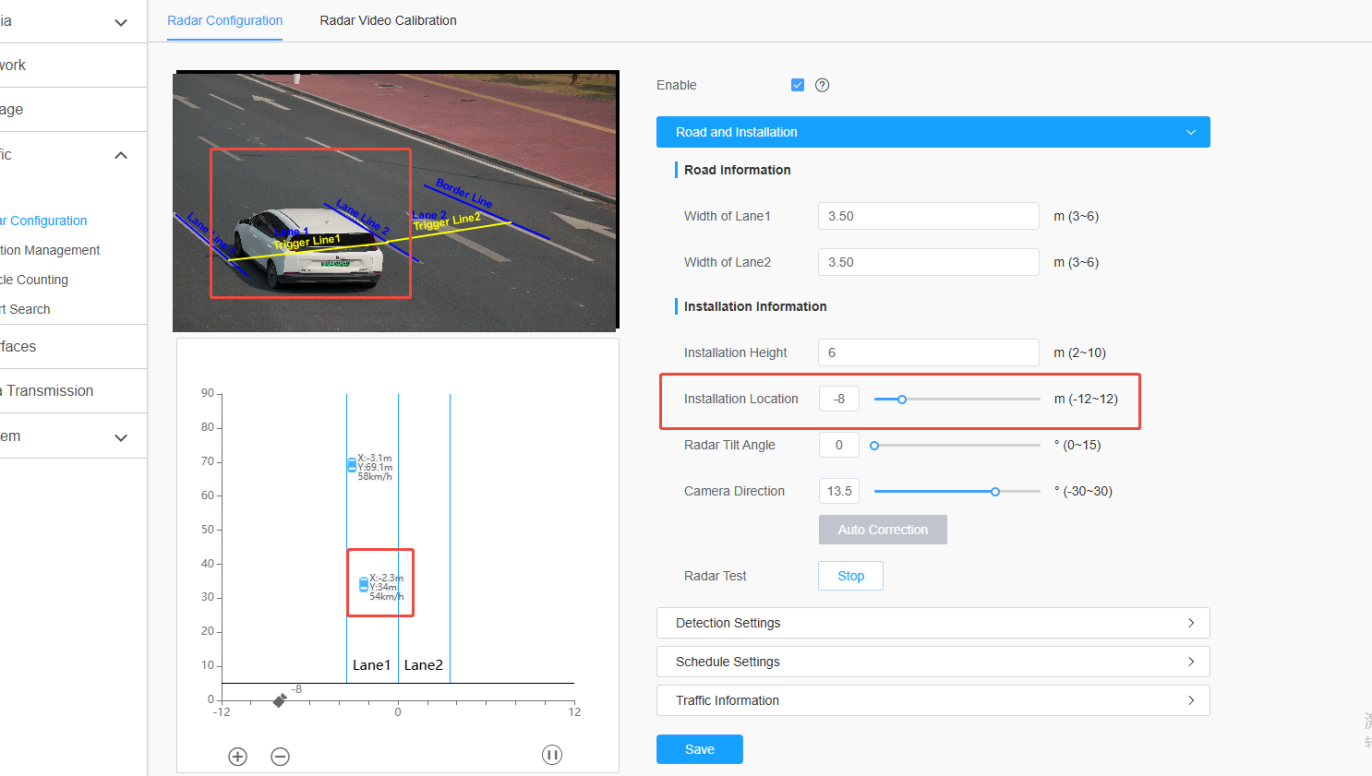Zoom in the radar plot with plus icon
Image resolution: width=1372 pixels, height=776 pixels.
click(237, 756)
